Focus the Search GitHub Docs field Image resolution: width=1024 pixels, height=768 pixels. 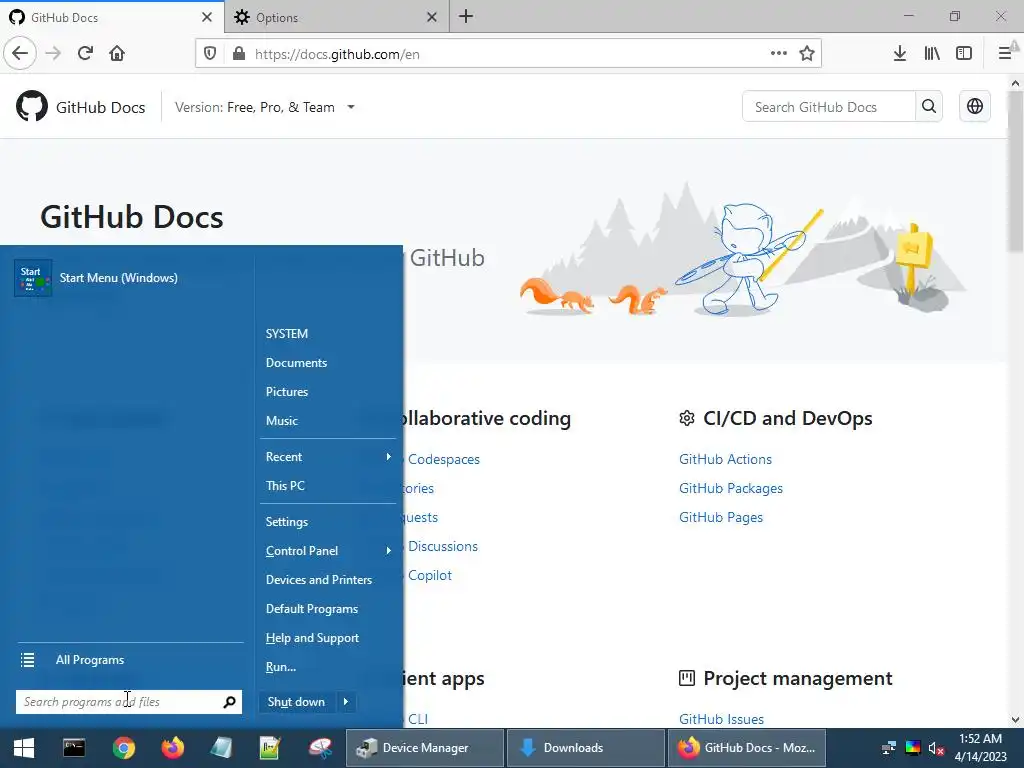coord(829,106)
